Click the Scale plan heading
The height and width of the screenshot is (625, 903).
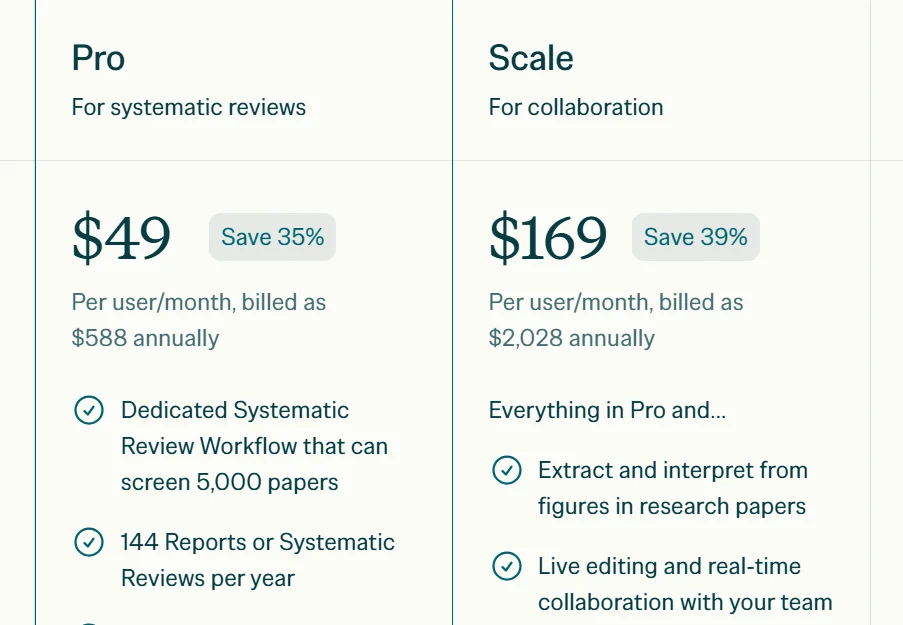click(531, 58)
